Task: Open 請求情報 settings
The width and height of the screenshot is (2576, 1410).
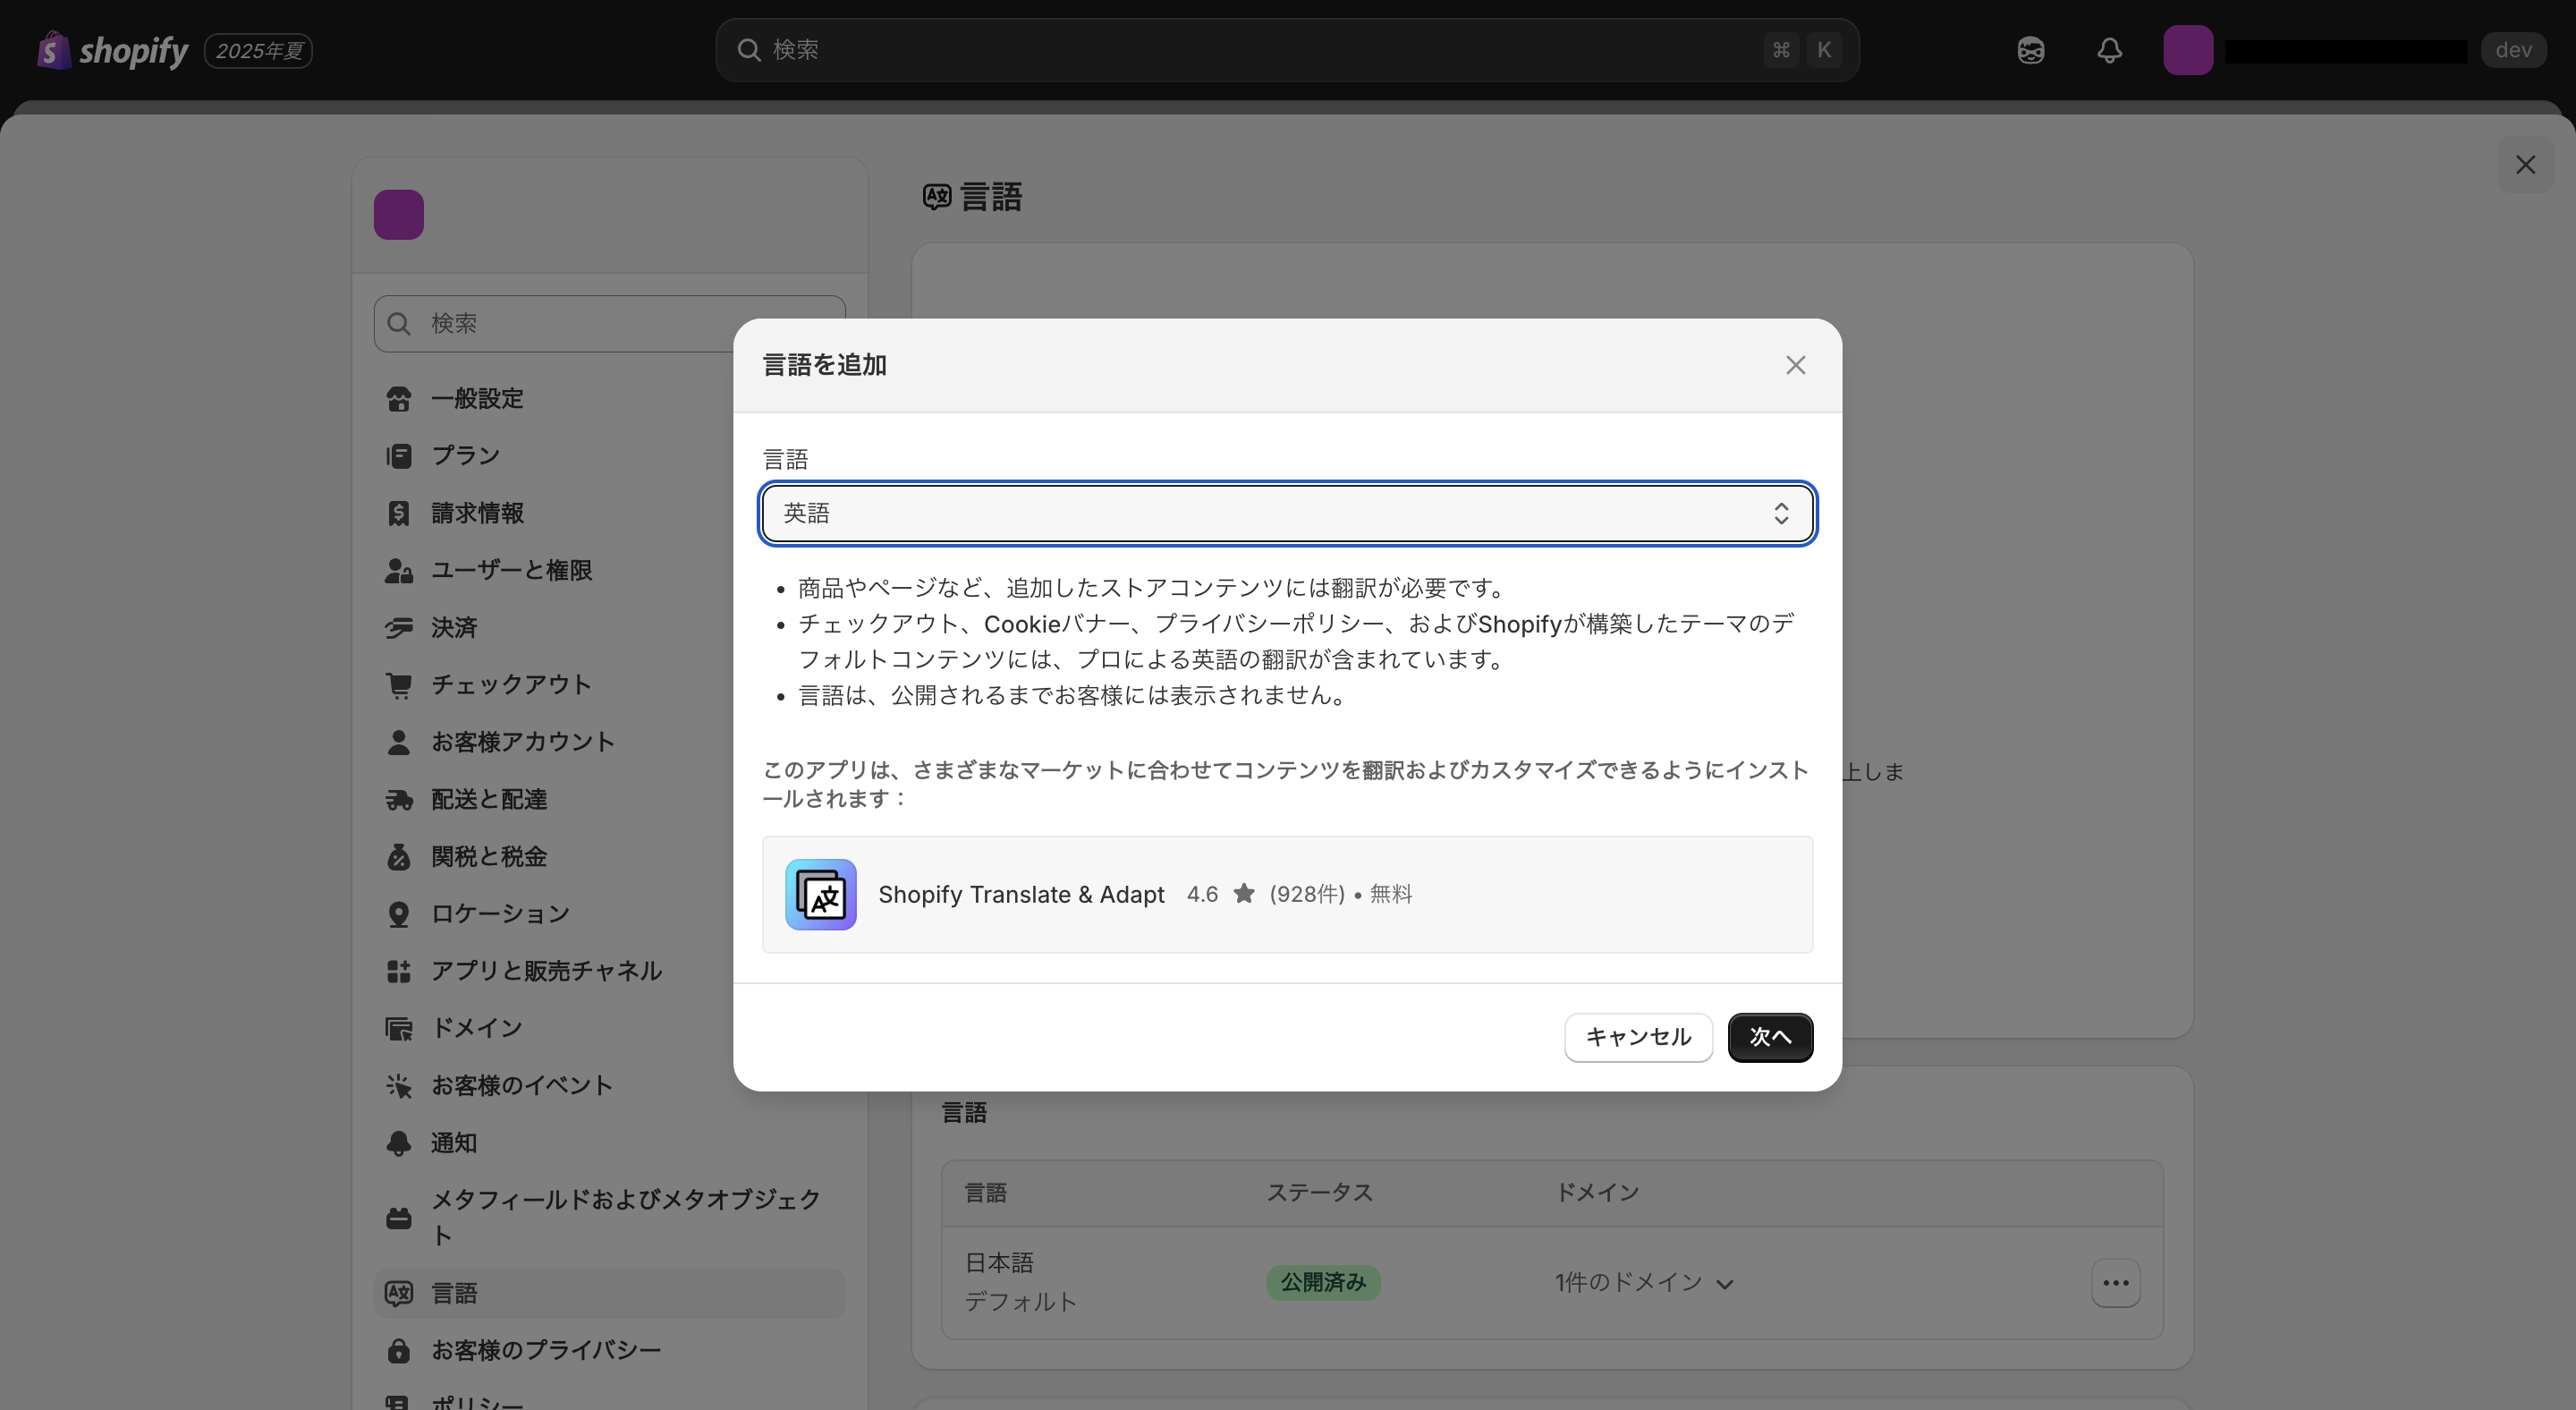Action: [x=609, y=513]
